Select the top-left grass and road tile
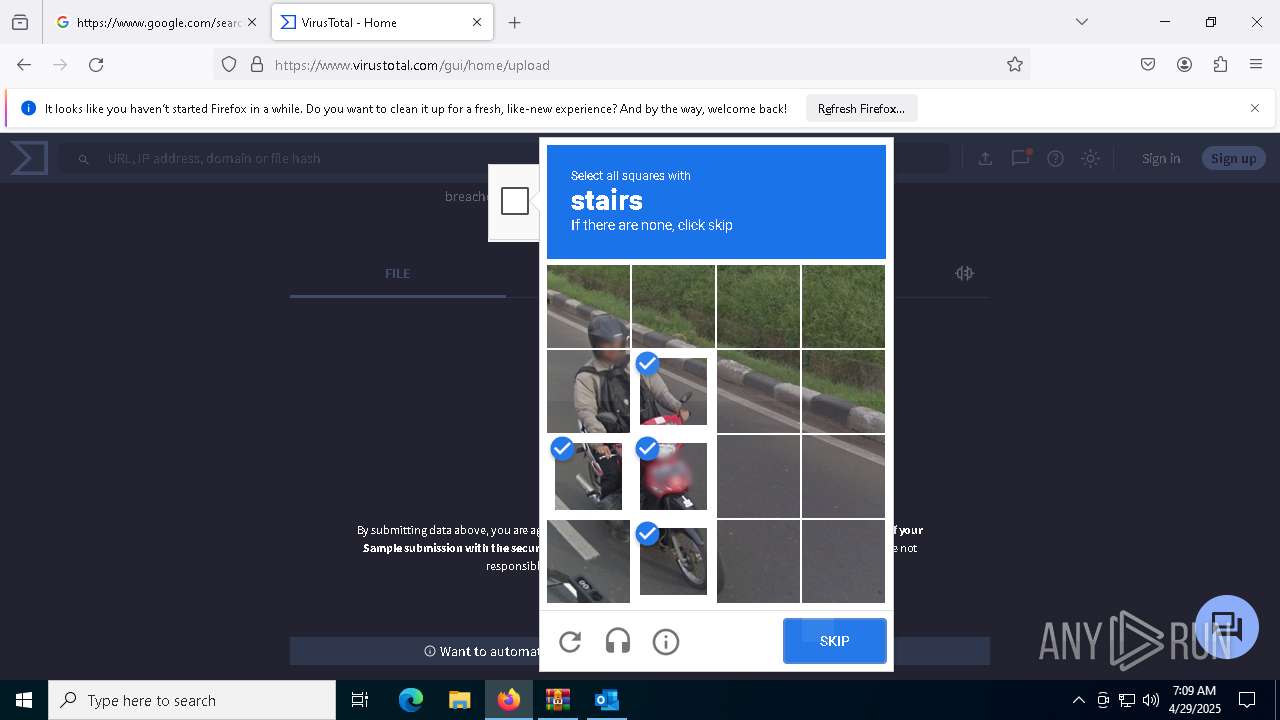The image size is (1280, 720). coord(588,306)
